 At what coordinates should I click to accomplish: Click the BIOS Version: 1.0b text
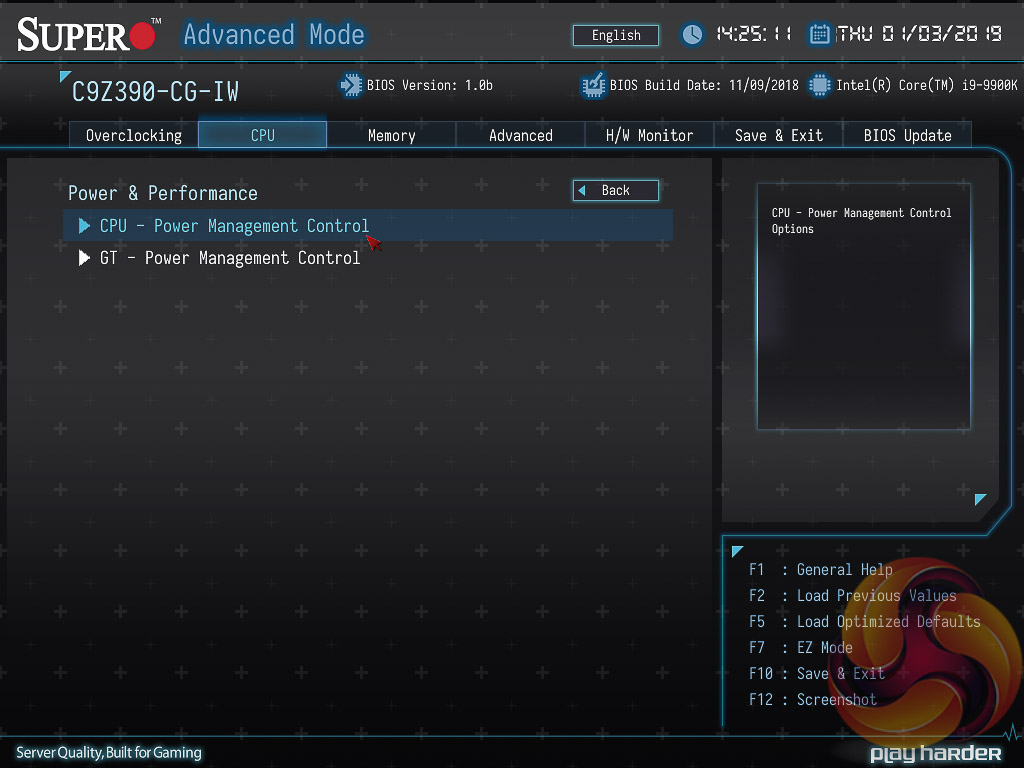430,85
